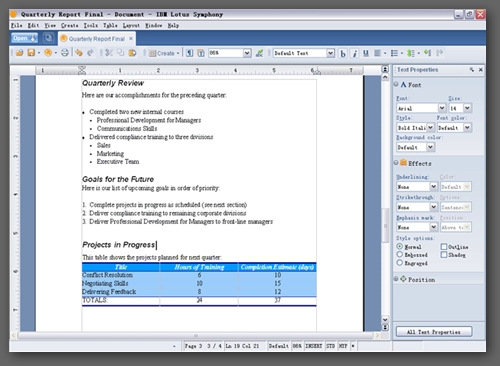Select the Engraved style option radio
The height and width of the screenshot is (366, 500).
(x=400, y=263)
